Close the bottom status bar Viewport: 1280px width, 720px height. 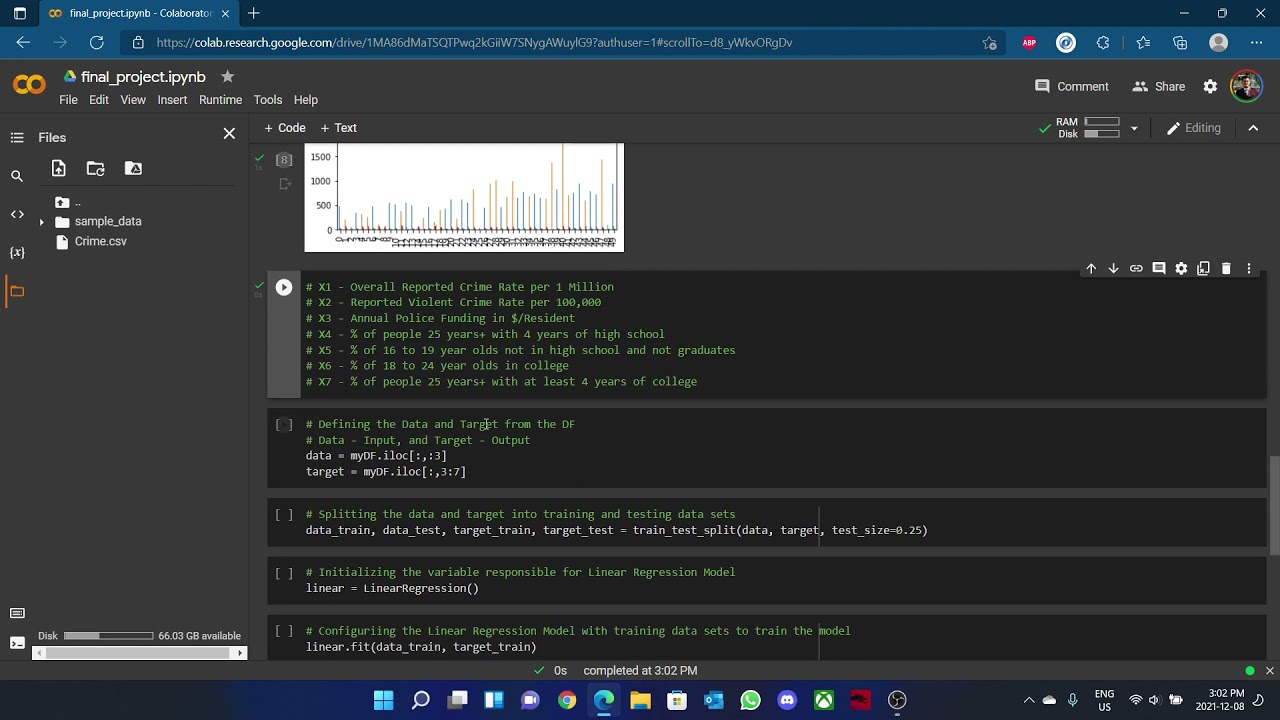pyautogui.click(x=1269, y=671)
